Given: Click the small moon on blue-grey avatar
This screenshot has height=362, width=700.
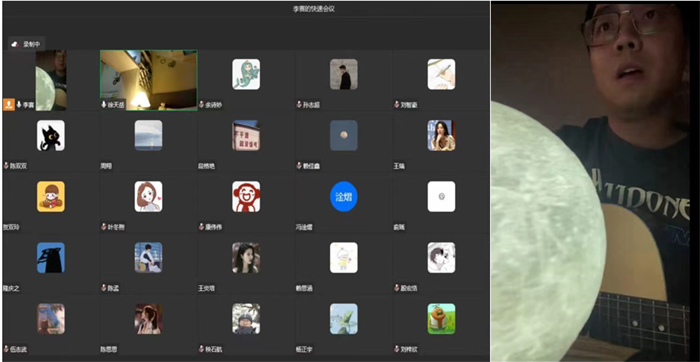Looking at the screenshot, I should click(344, 135).
